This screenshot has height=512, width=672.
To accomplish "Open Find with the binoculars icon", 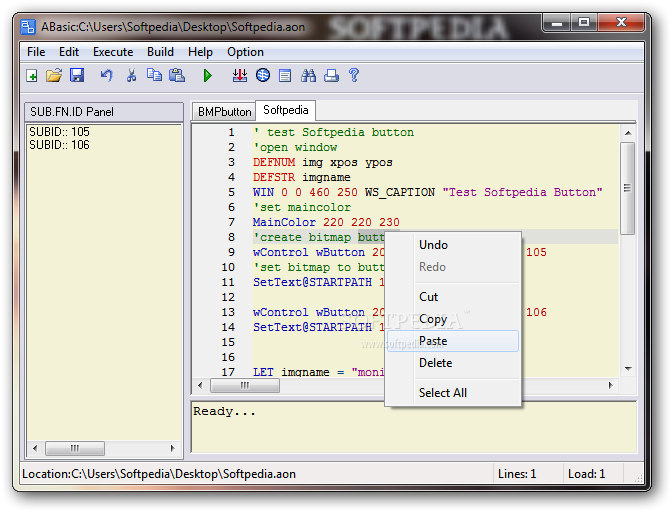I will click(x=308, y=76).
